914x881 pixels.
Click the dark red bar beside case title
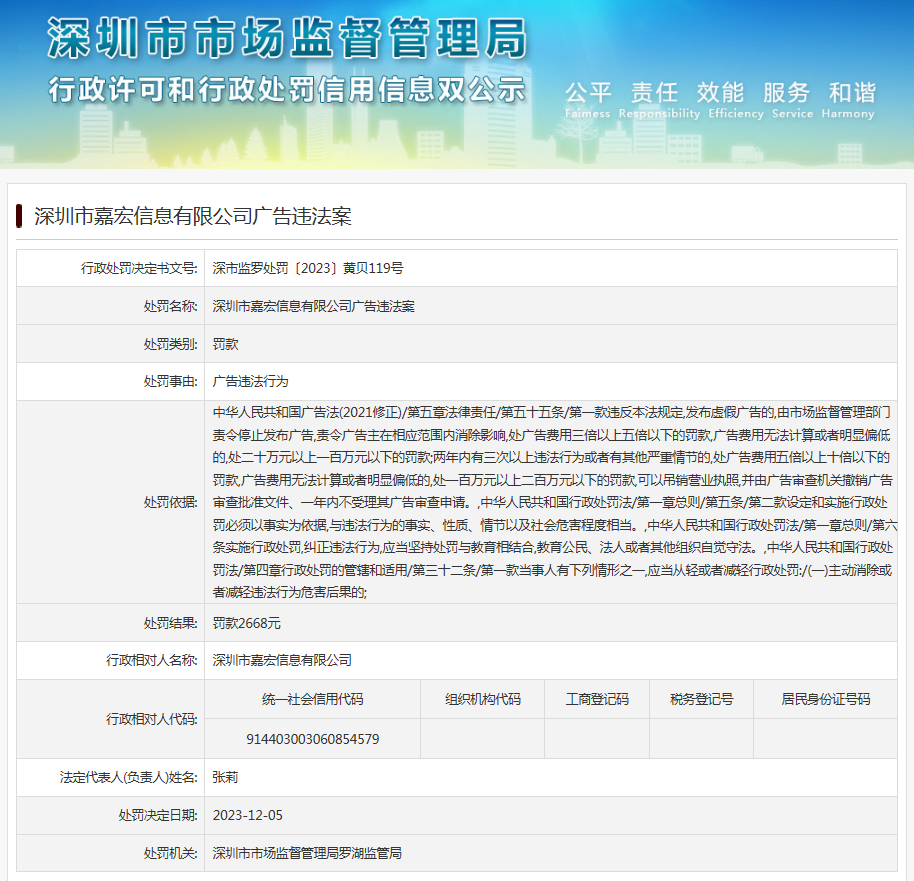(19, 216)
